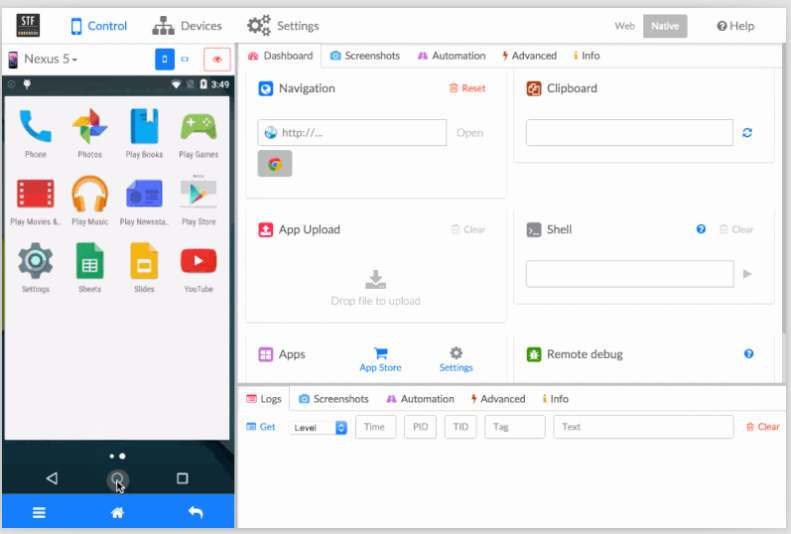Switch to top Info tab
Viewport: 791px width, 534px height.
587,56
